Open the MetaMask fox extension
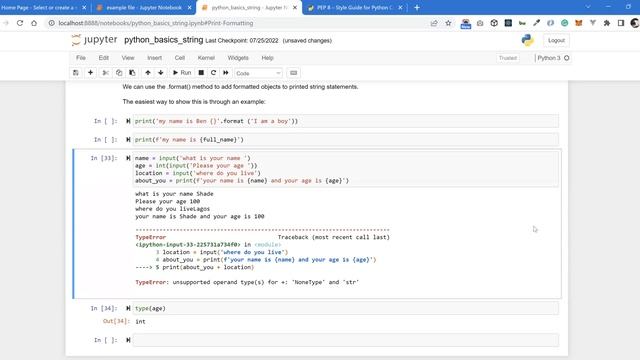The image size is (640, 360). (578, 23)
